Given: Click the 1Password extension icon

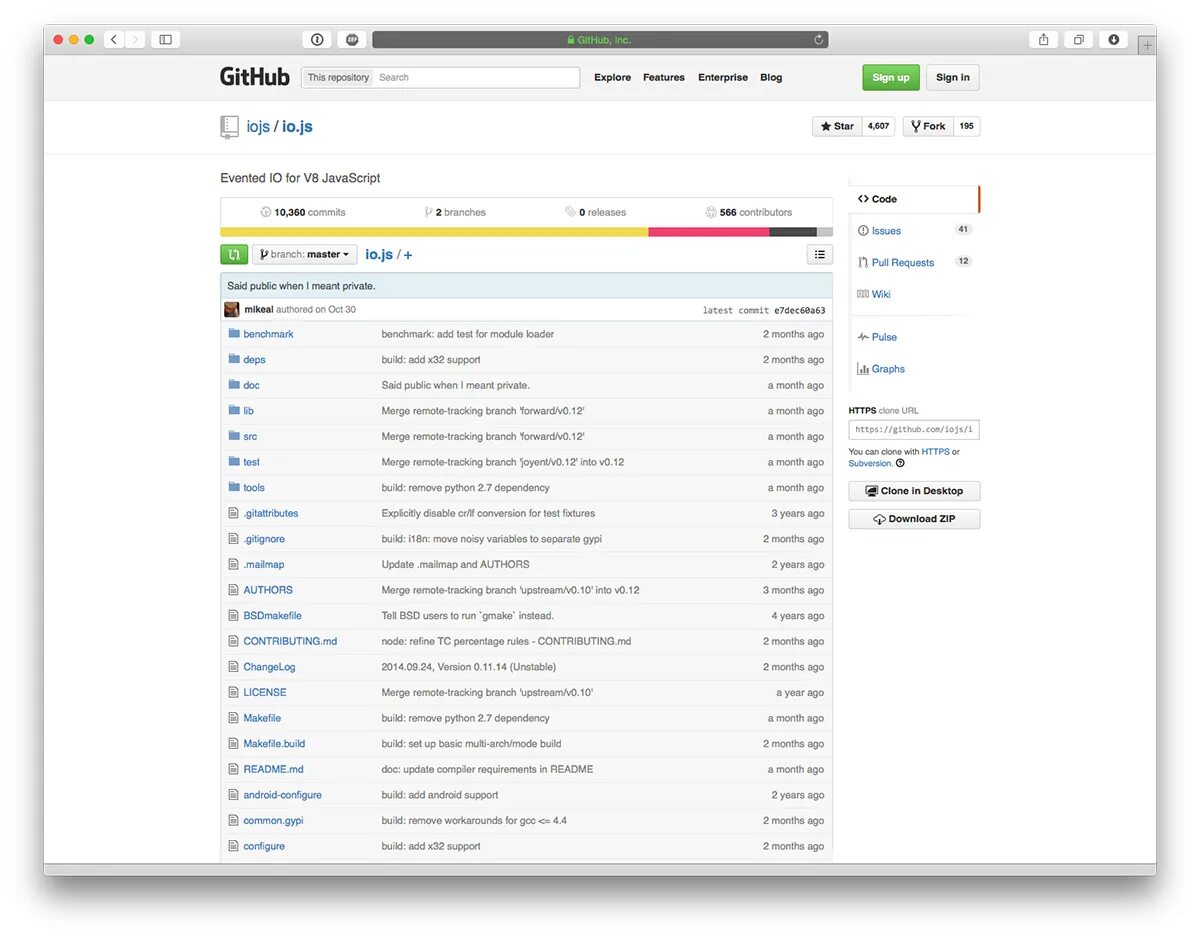Looking at the screenshot, I should pos(317,40).
